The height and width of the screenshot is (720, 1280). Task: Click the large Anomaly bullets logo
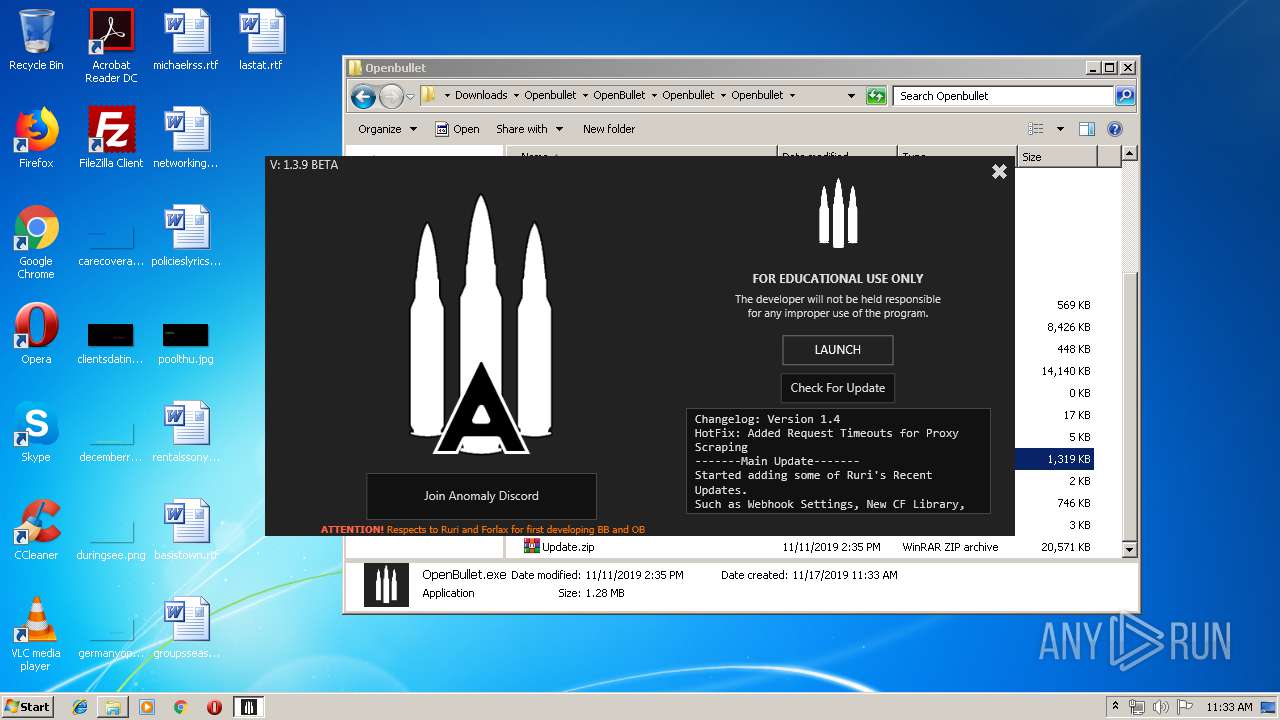(x=481, y=323)
